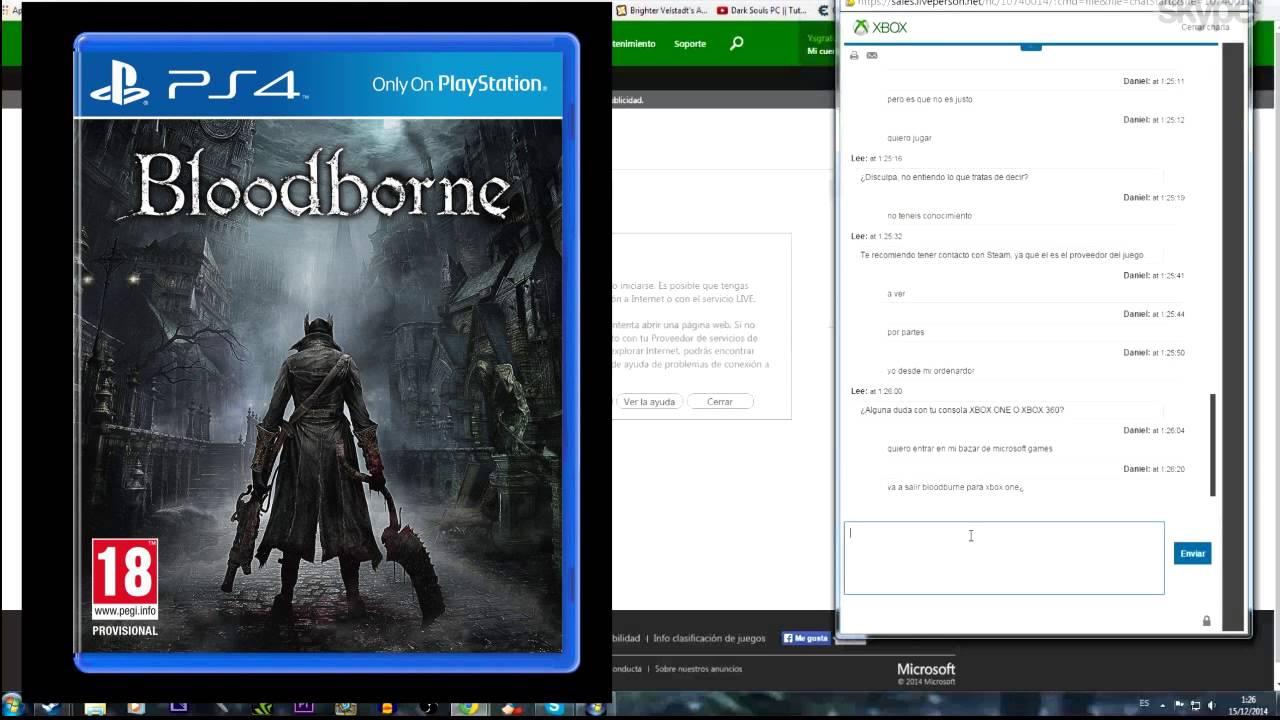Screen dimensions: 1280x720
Task: Click message 'quiero entrar en mi bazar de microsoft games'
Action: coord(970,449)
